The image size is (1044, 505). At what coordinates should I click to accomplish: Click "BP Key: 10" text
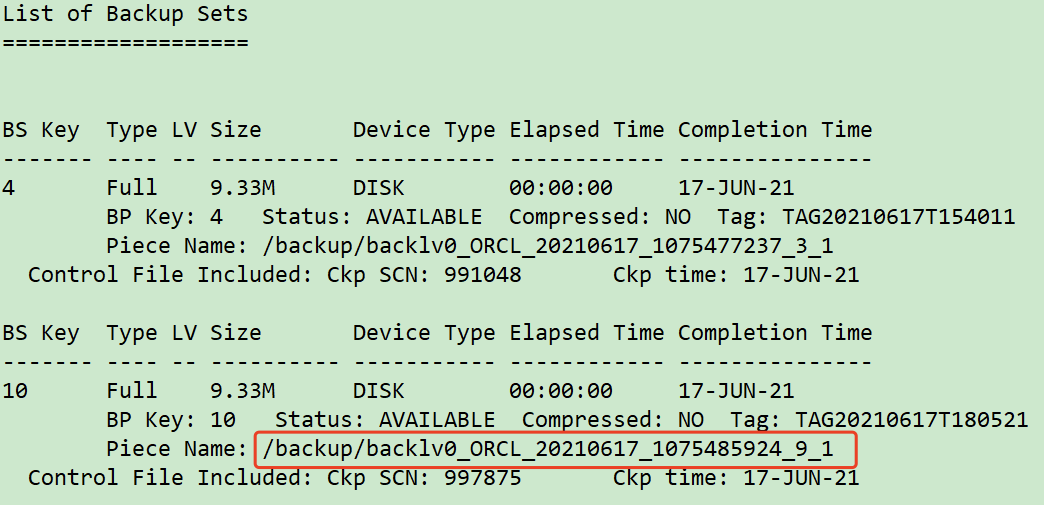click(171, 420)
